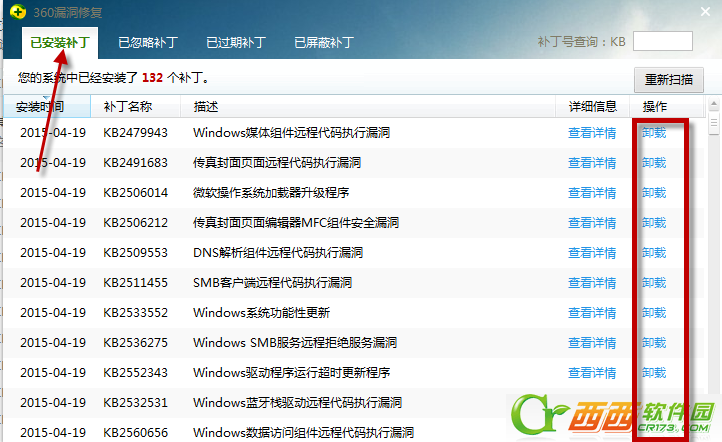Click description SMB客户端远程代码执行漏洞
Screen dimensions: 722x442
point(273,283)
